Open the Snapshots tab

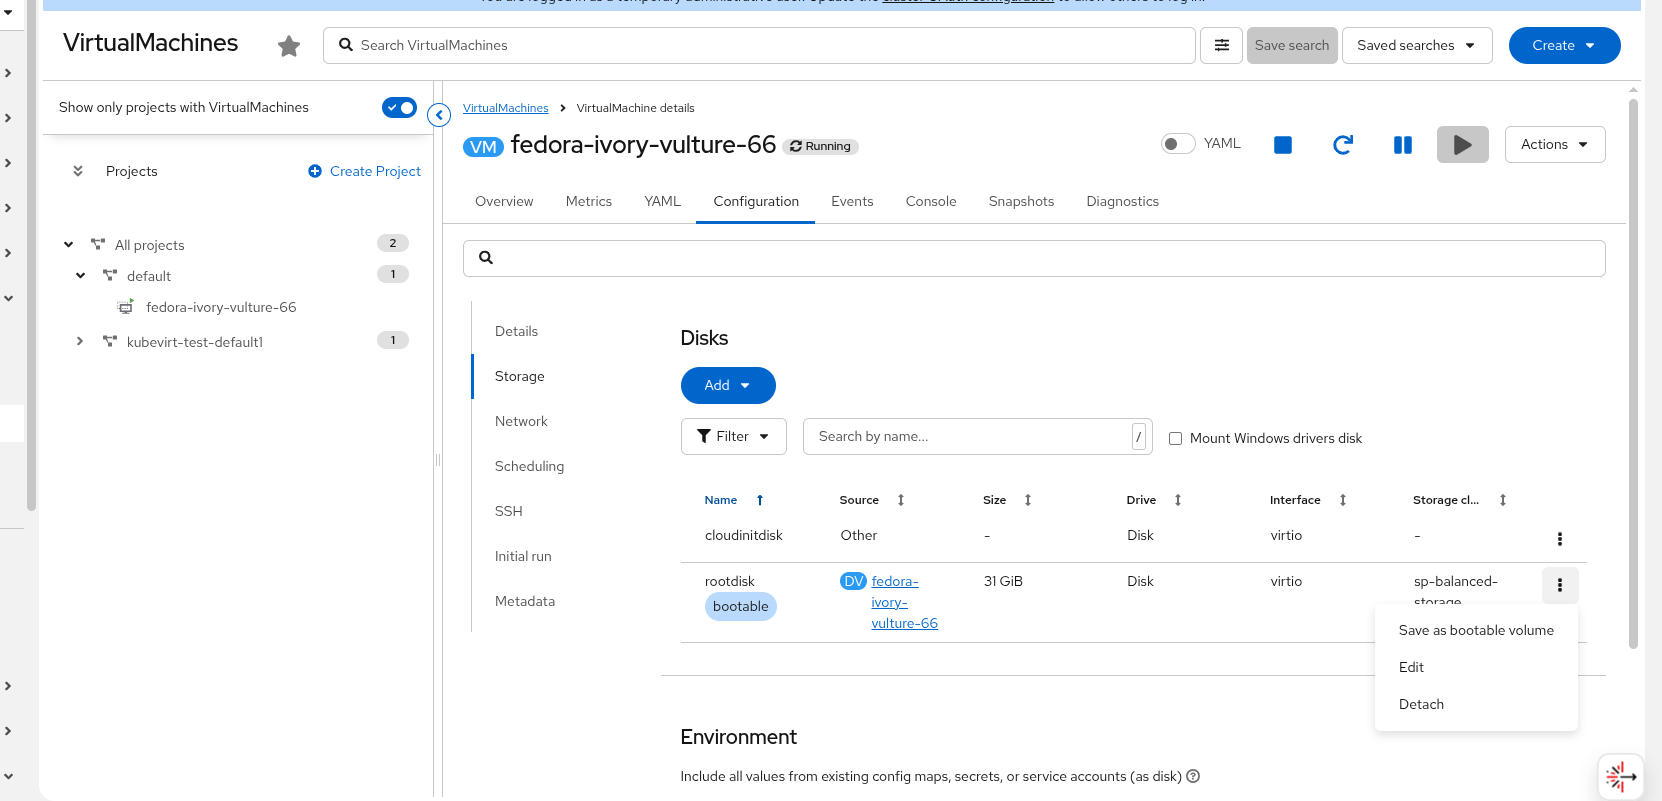coord(1021,201)
